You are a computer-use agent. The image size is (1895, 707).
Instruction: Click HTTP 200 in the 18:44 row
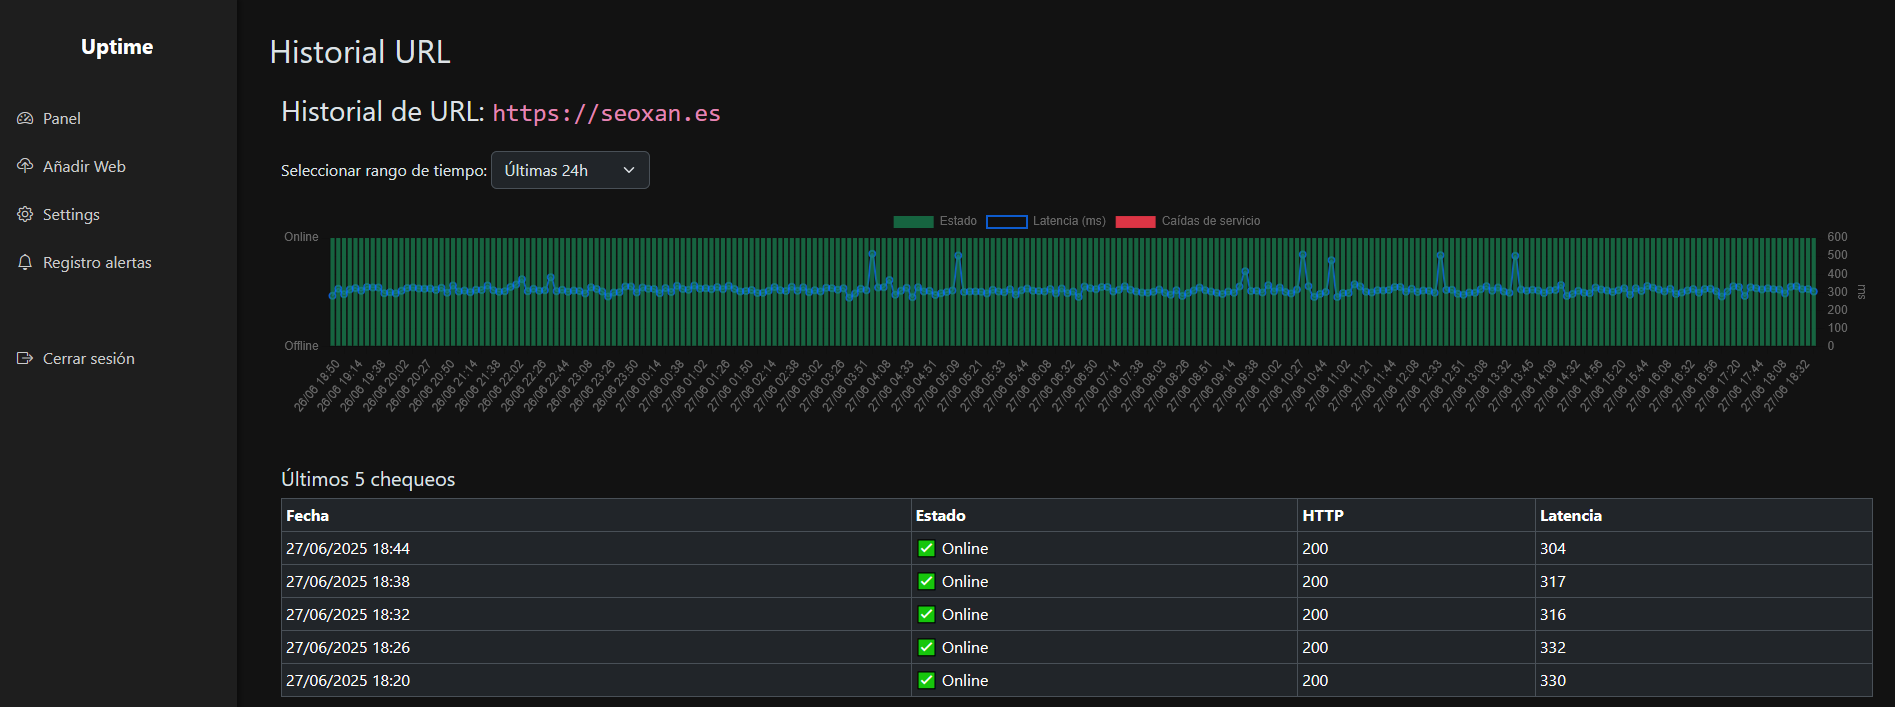[x=1315, y=548]
